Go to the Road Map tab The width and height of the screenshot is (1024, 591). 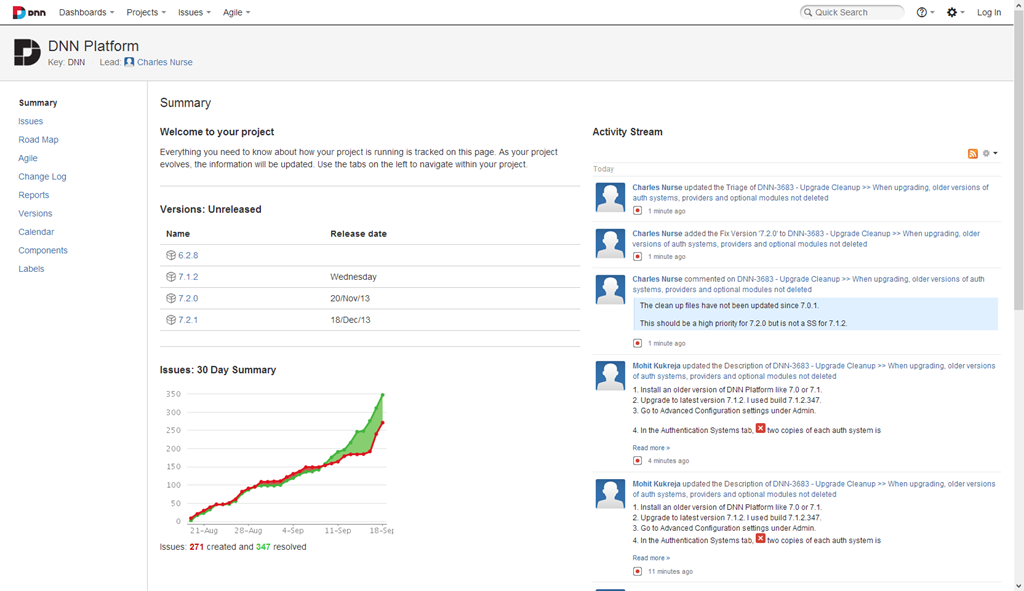(x=39, y=140)
